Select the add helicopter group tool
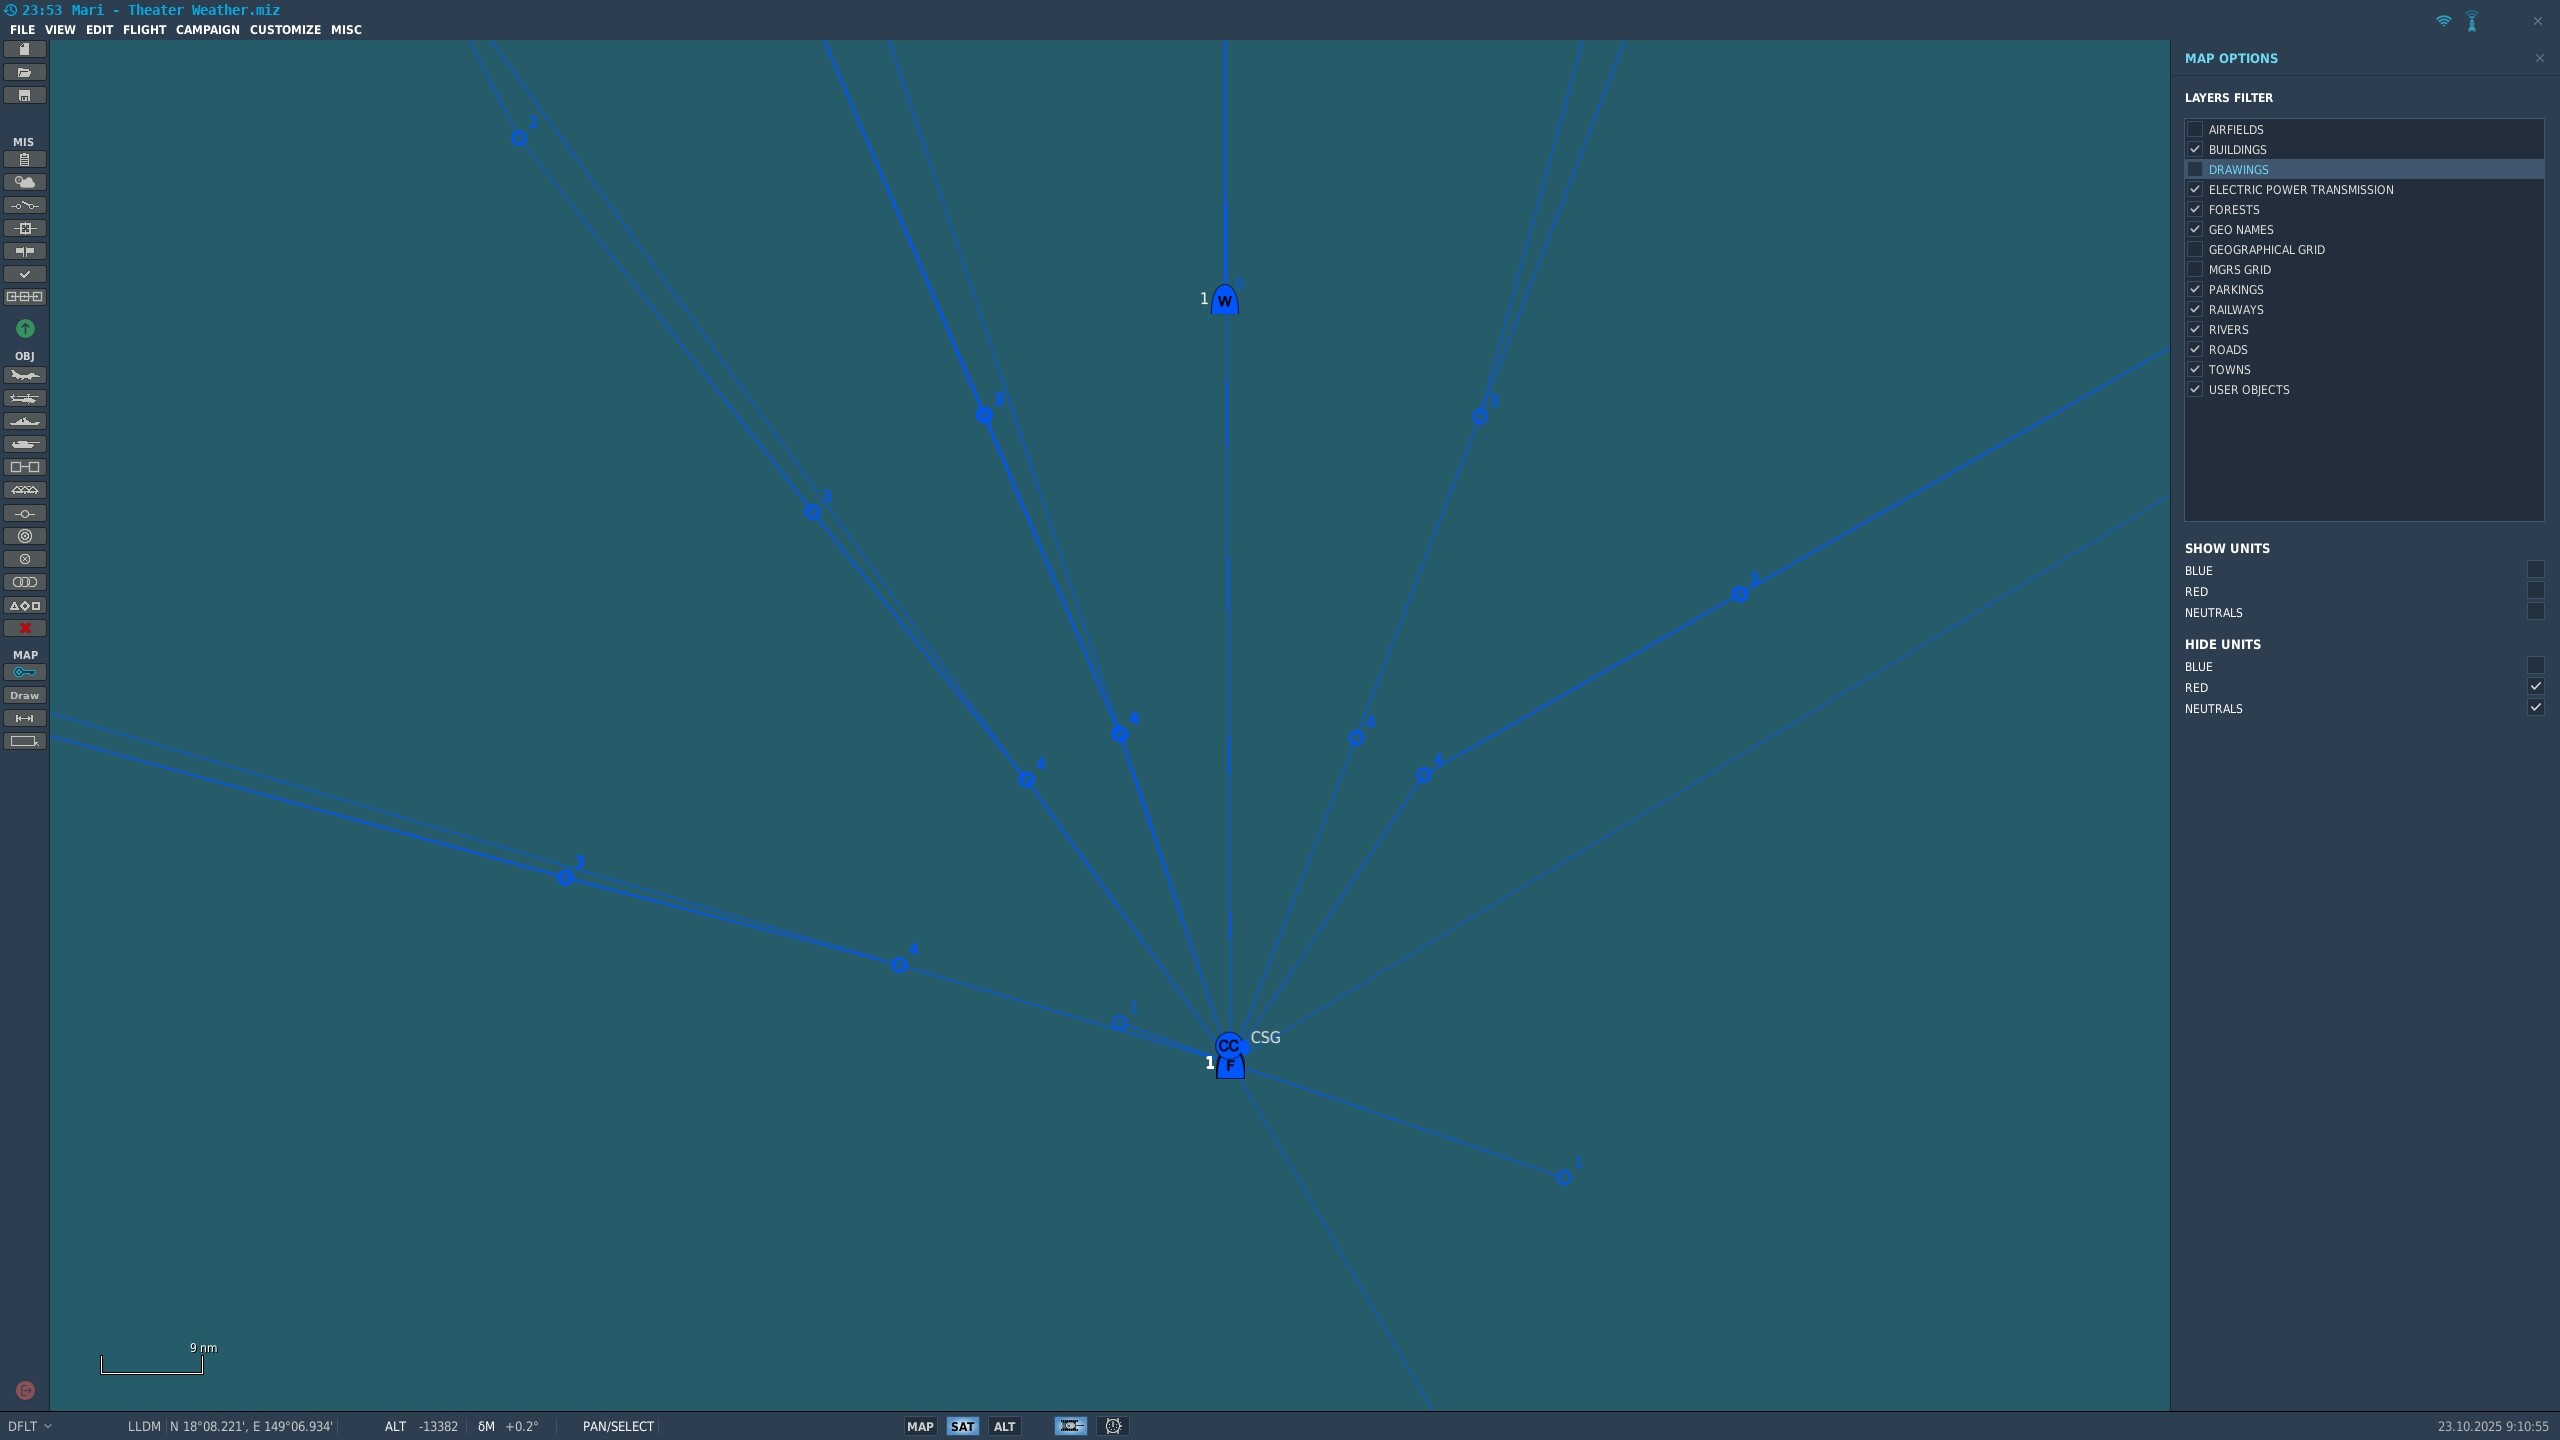This screenshot has height=1440, width=2560. coord(24,398)
